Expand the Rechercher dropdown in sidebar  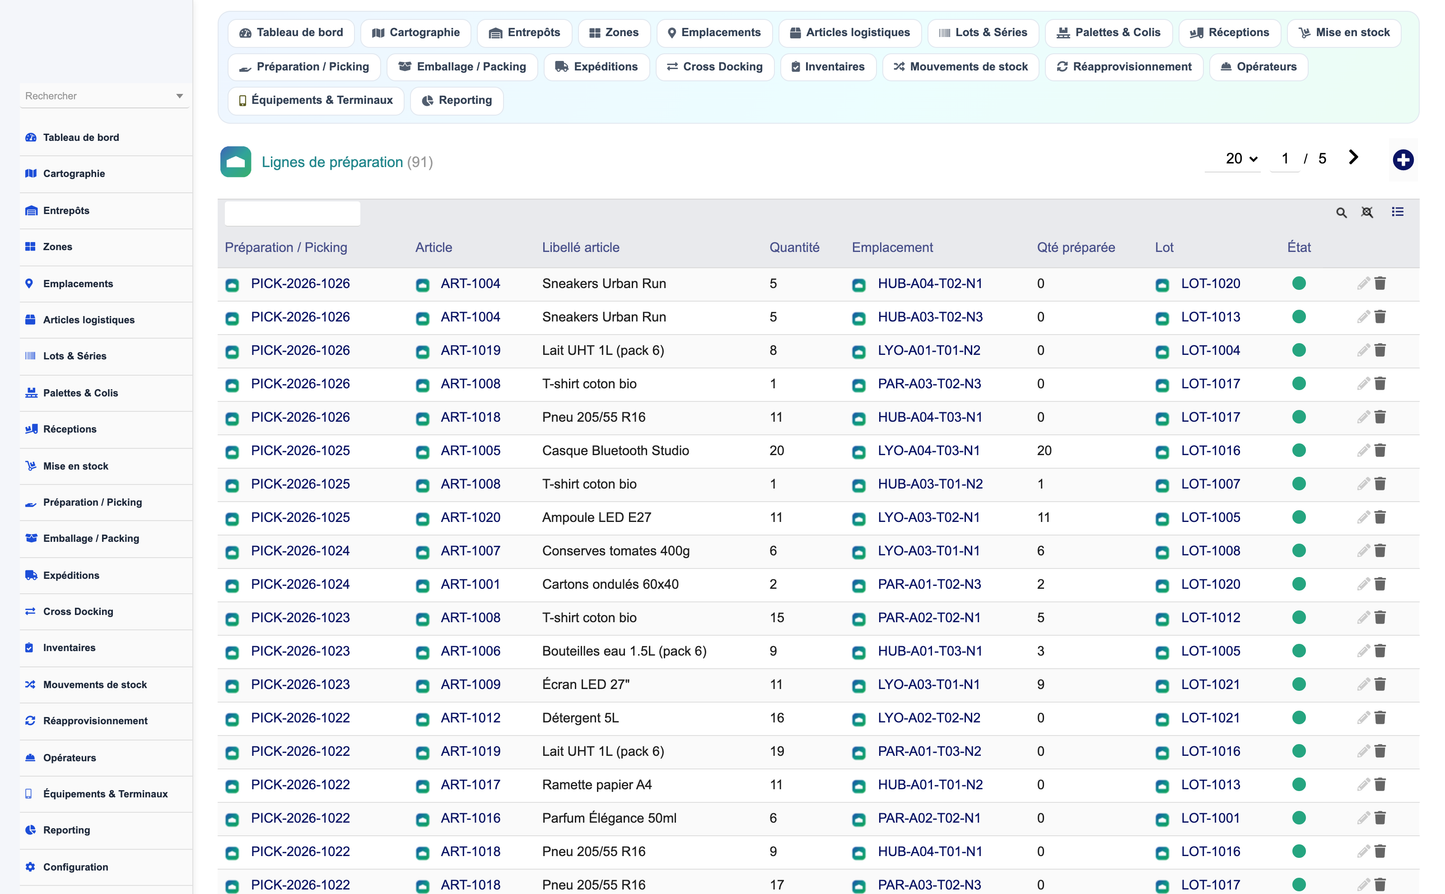coord(179,96)
